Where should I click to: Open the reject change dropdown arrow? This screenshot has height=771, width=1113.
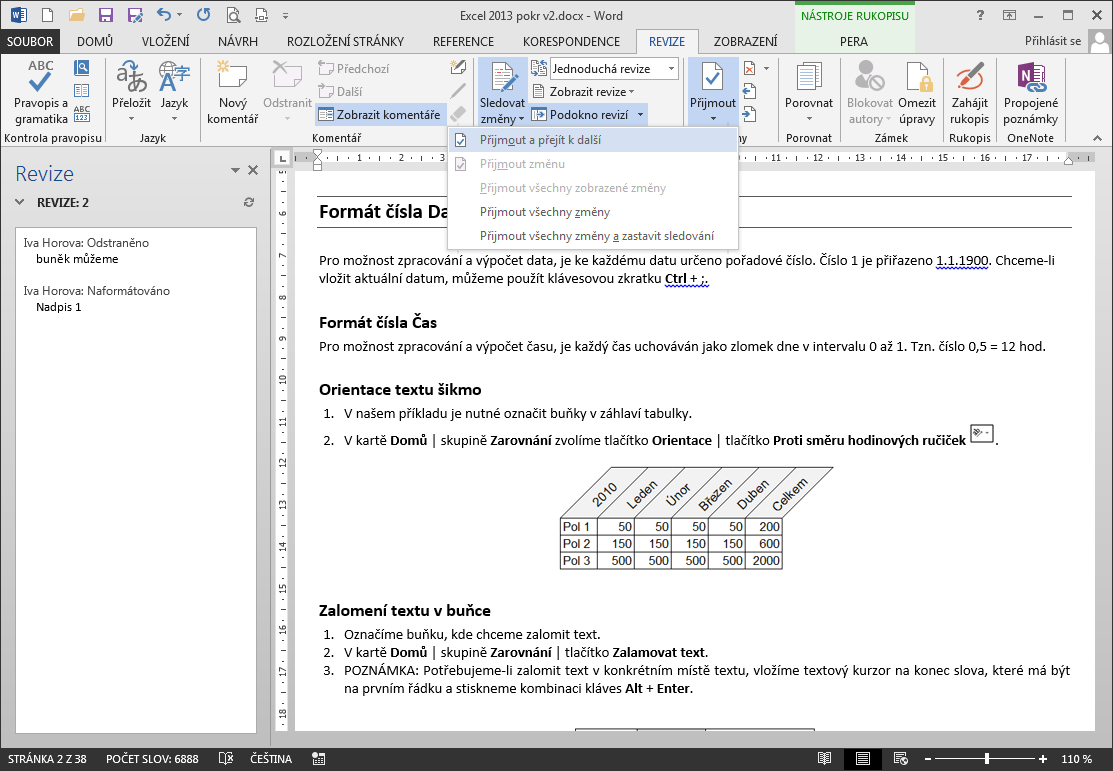(767, 68)
